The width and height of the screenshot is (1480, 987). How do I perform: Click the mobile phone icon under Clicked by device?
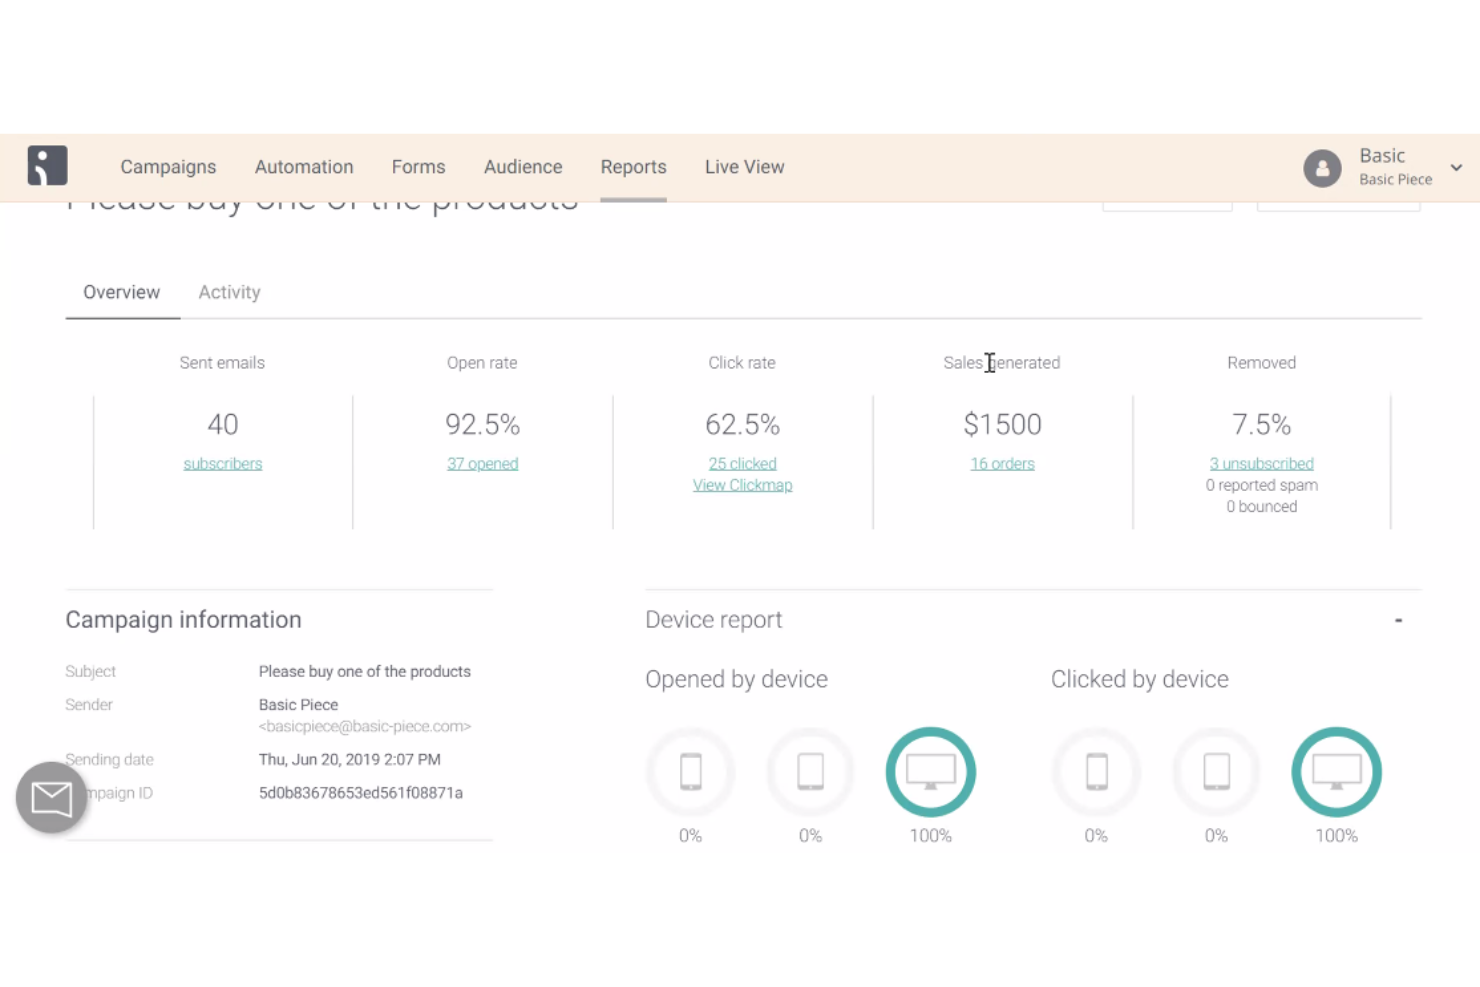[1097, 772]
